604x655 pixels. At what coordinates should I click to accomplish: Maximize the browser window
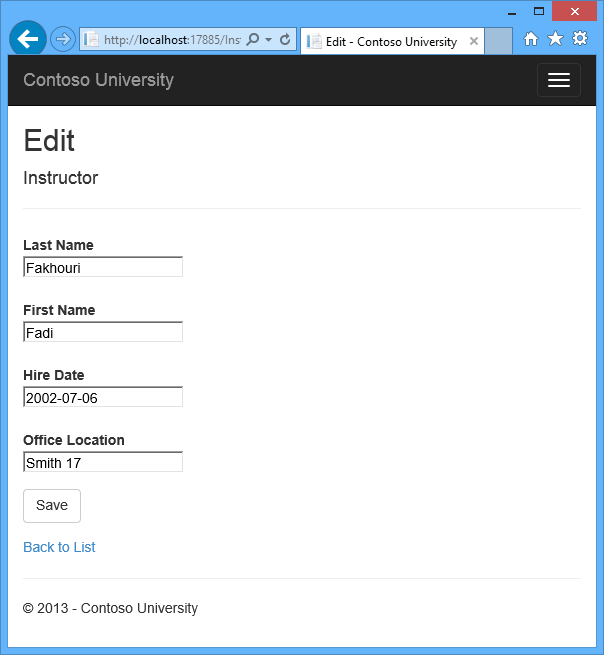tap(539, 11)
